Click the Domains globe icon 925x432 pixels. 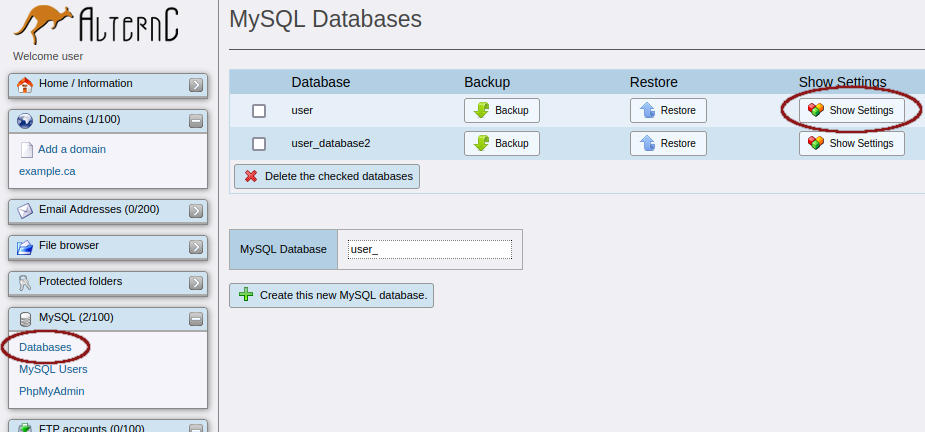click(x=25, y=120)
